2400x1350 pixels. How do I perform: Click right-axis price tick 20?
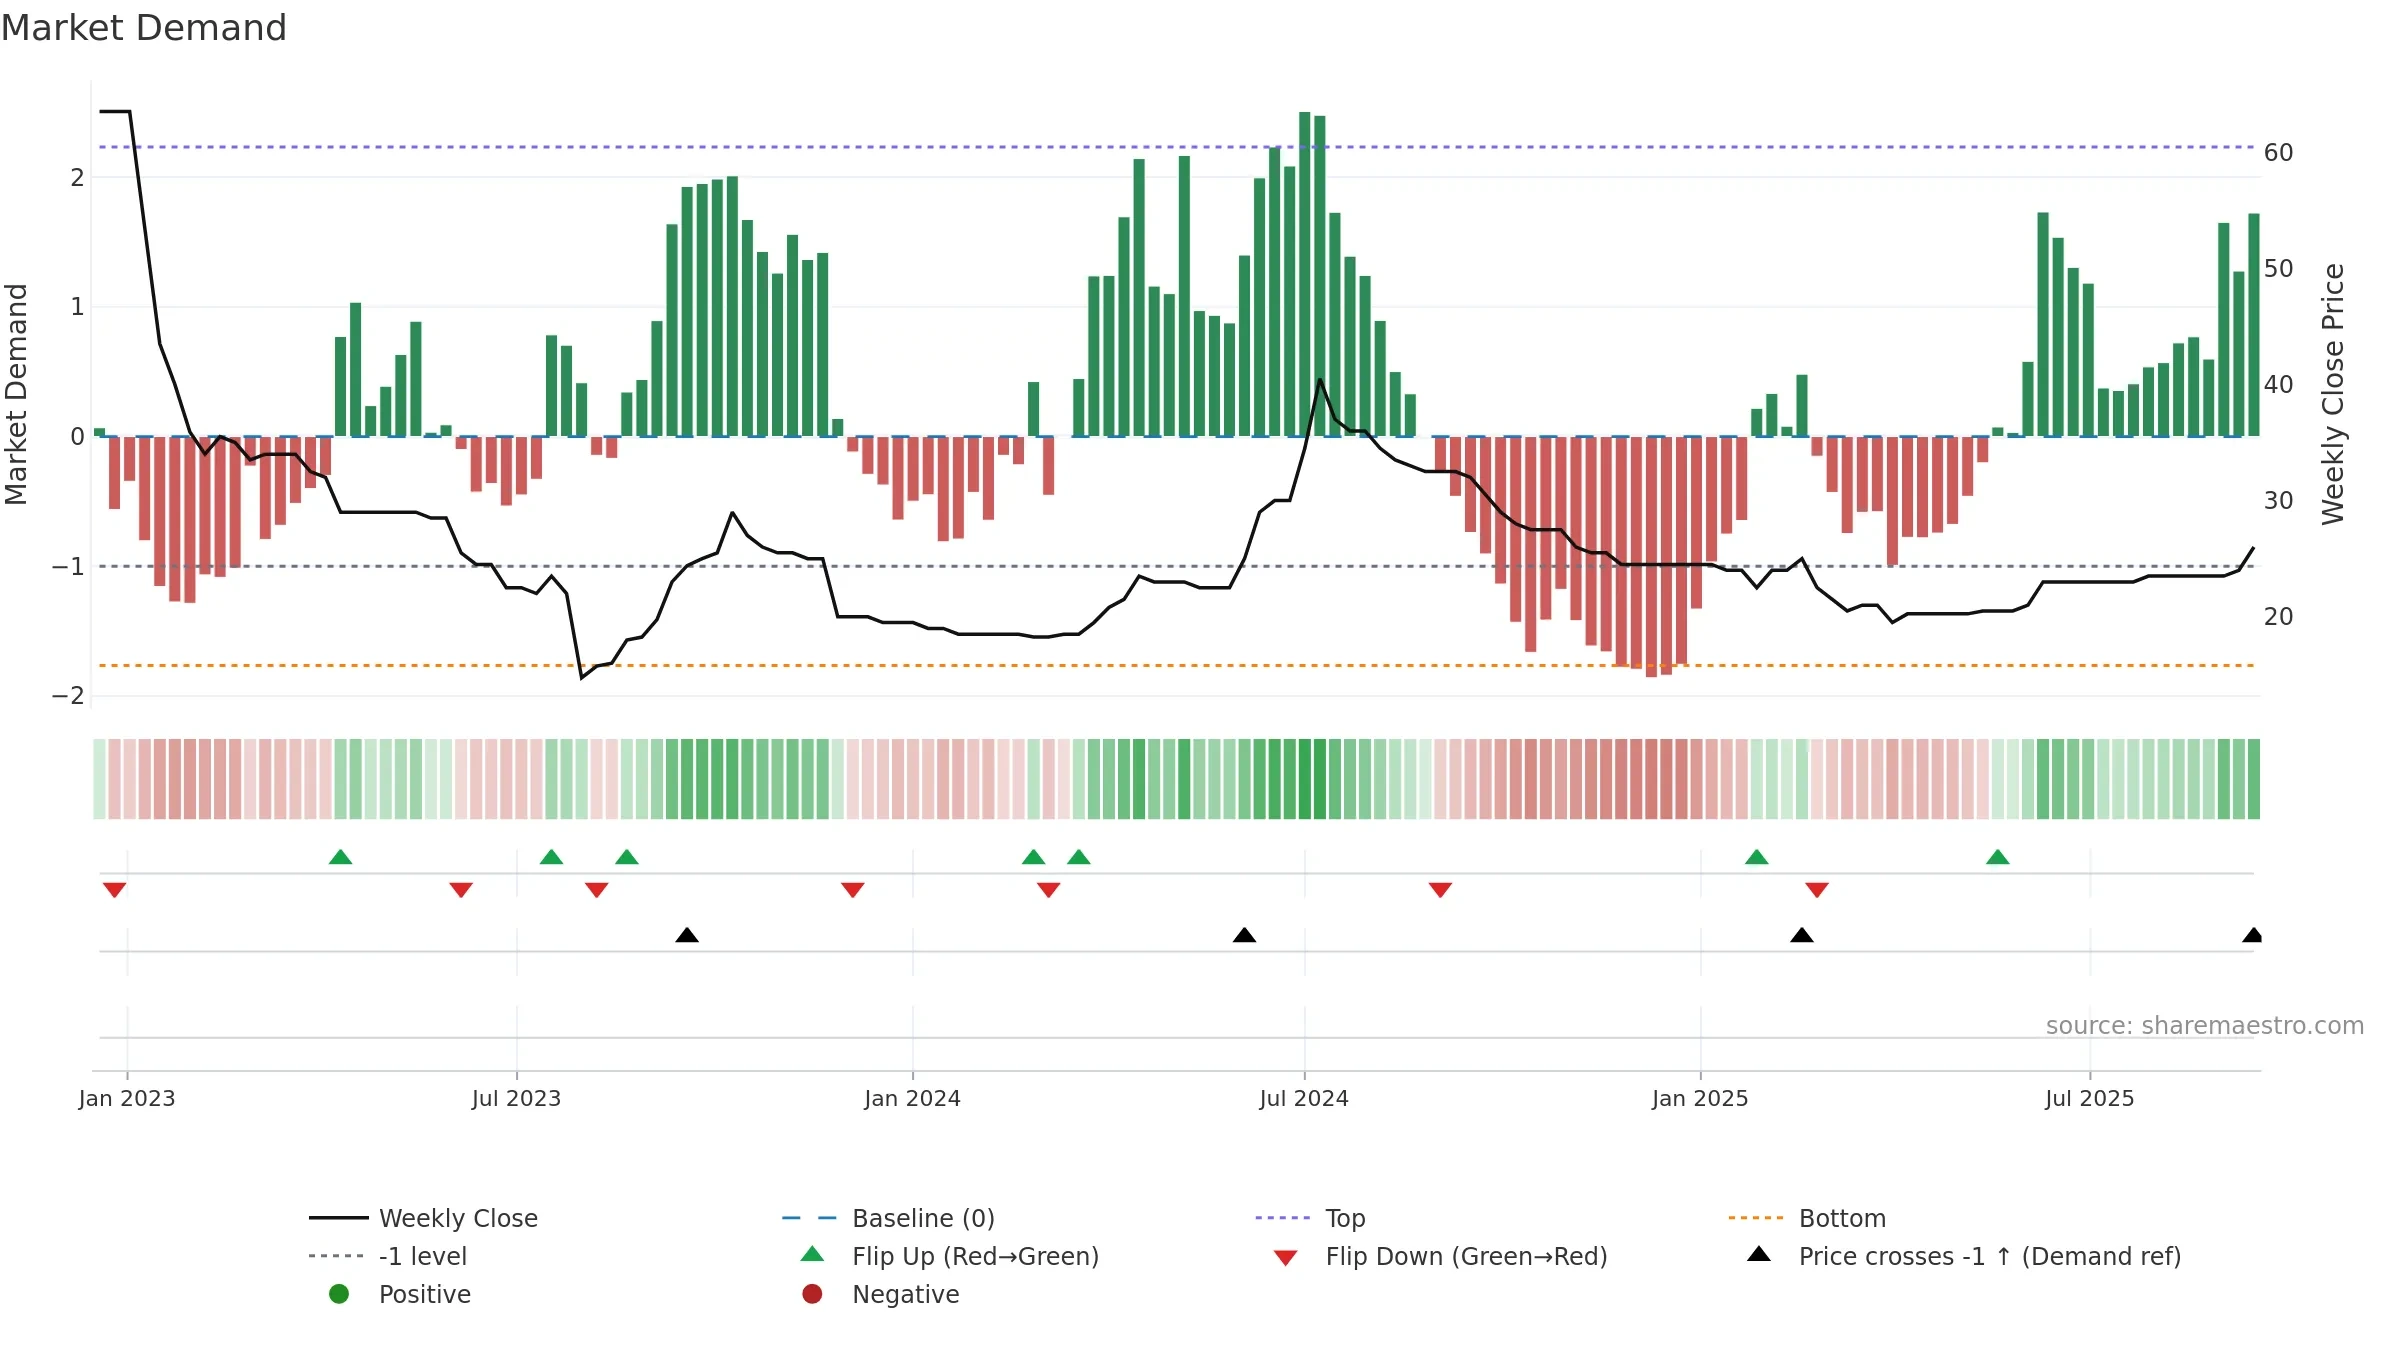[2279, 617]
